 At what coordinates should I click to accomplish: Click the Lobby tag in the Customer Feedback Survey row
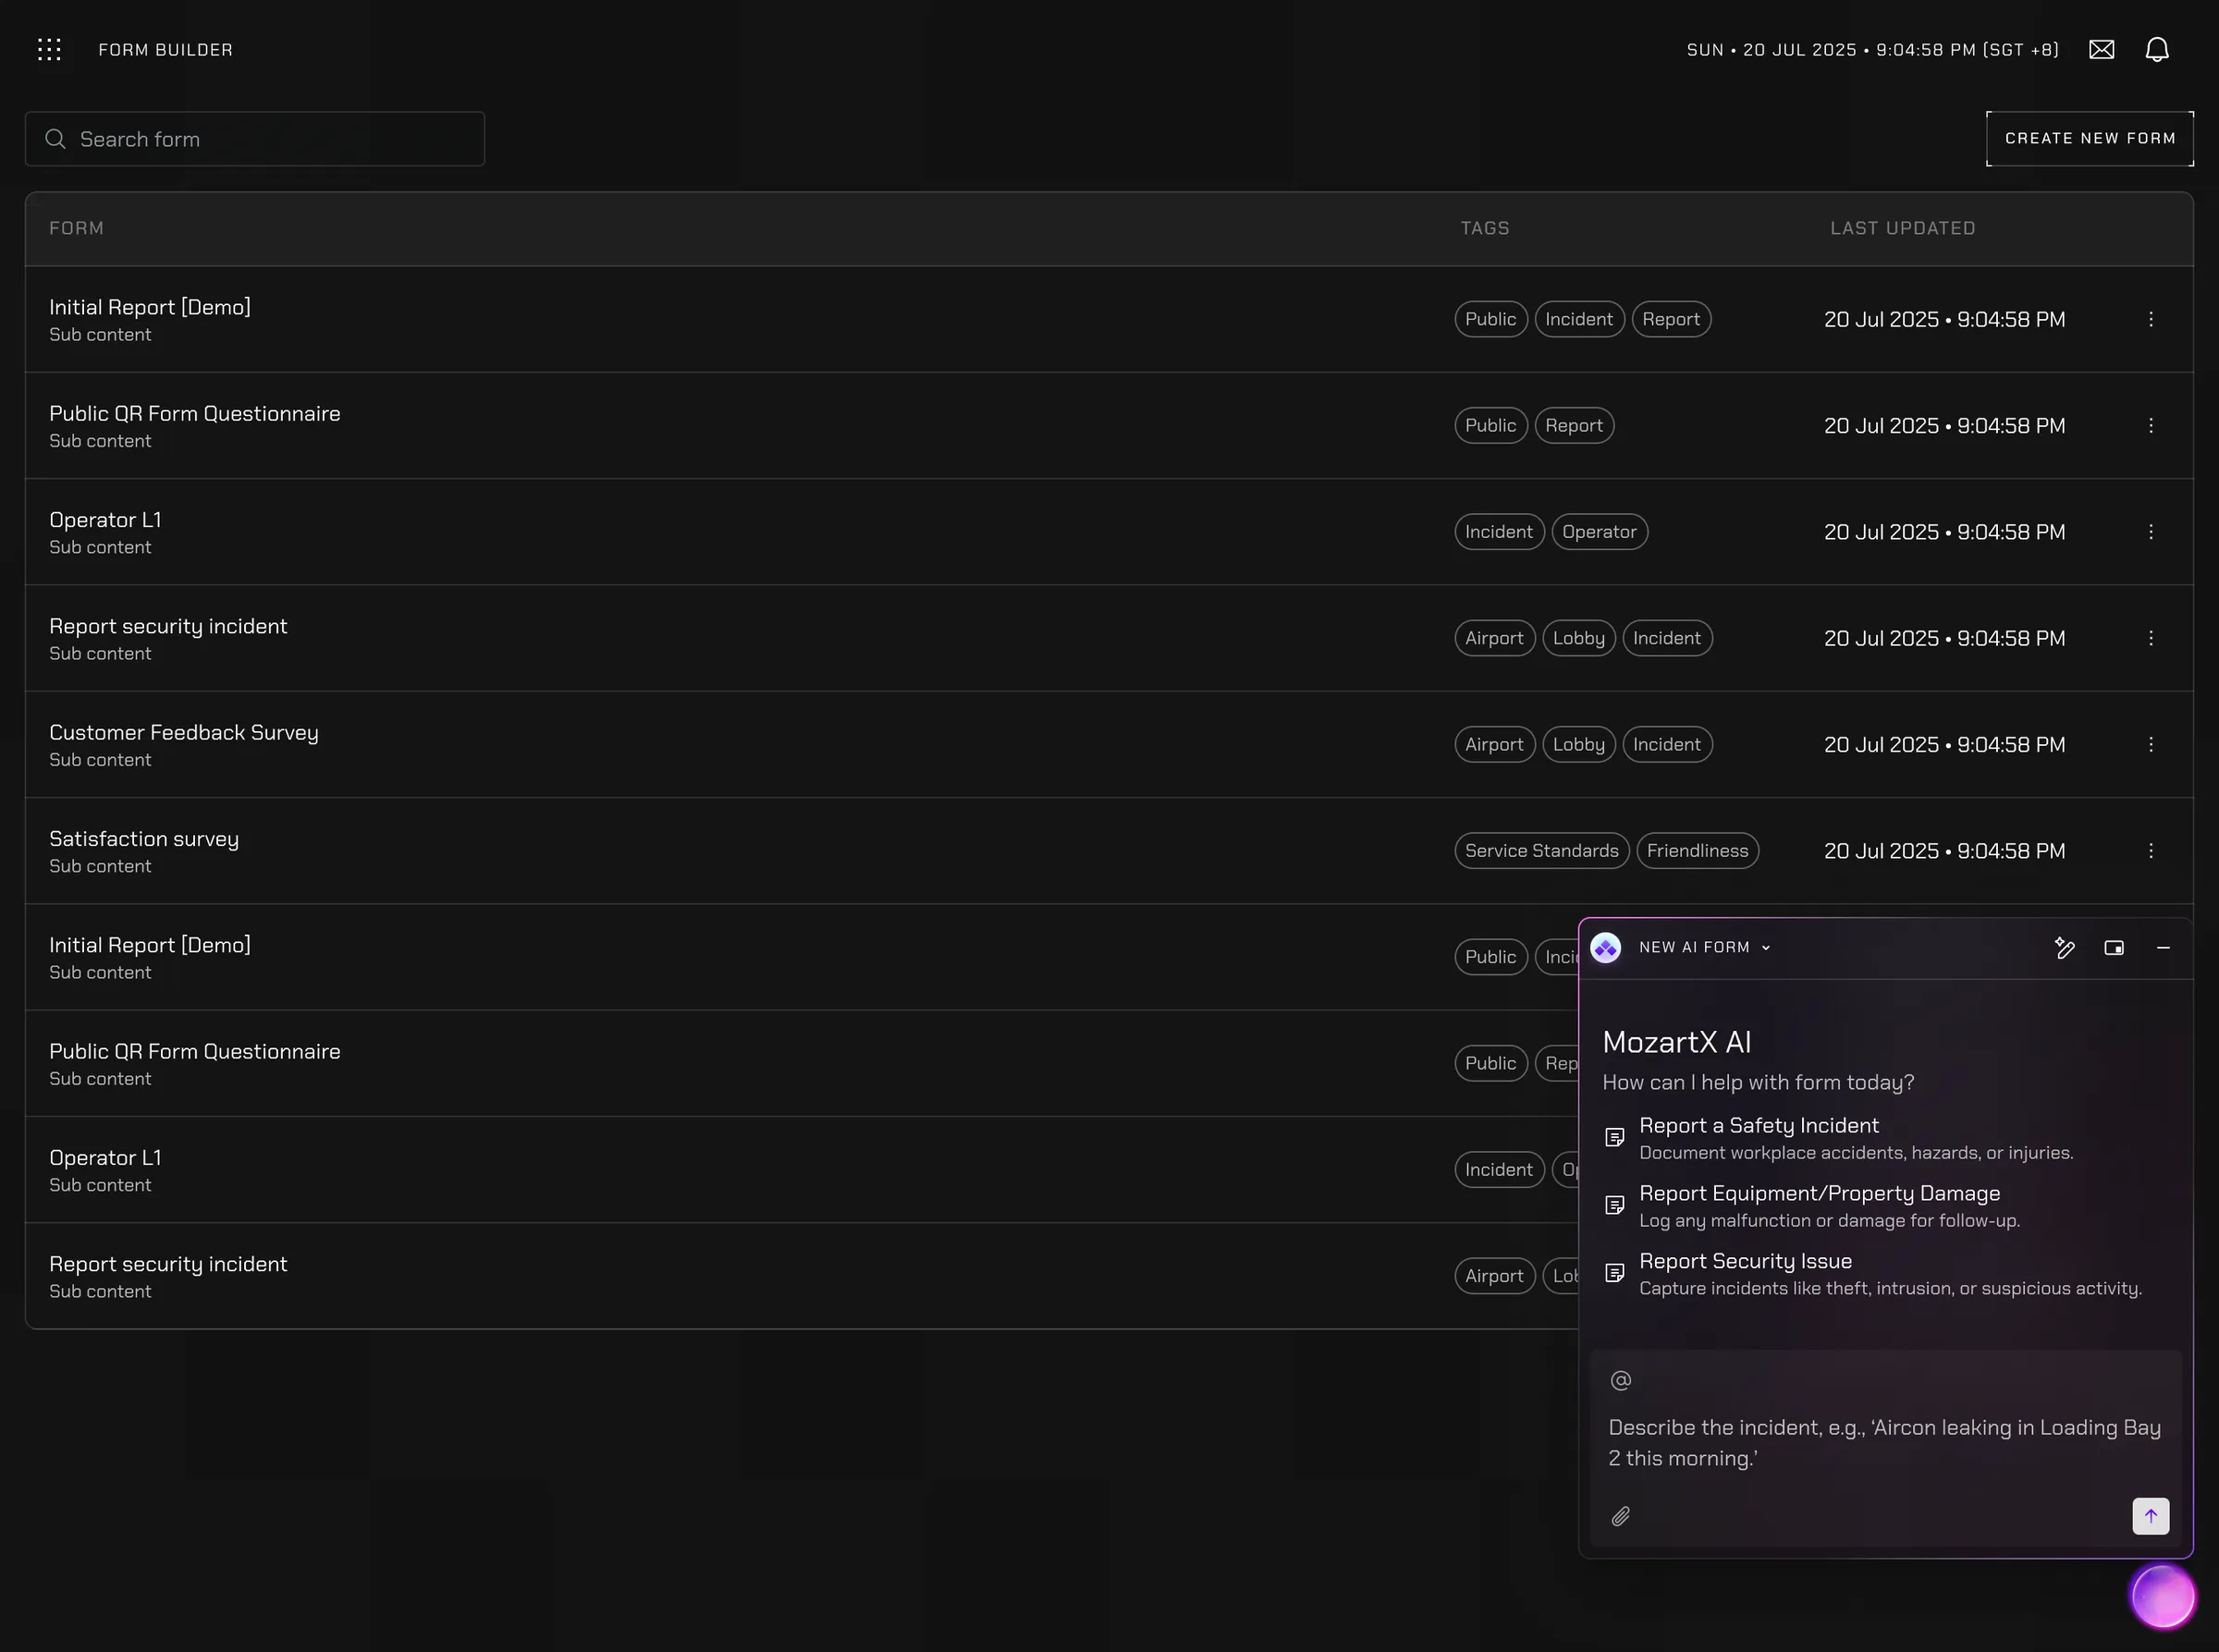pyautogui.click(x=1579, y=744)
